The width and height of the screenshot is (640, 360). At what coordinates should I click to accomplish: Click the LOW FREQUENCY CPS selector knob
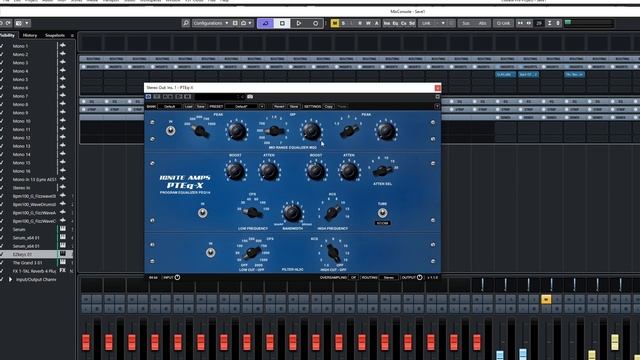[253, 212]
